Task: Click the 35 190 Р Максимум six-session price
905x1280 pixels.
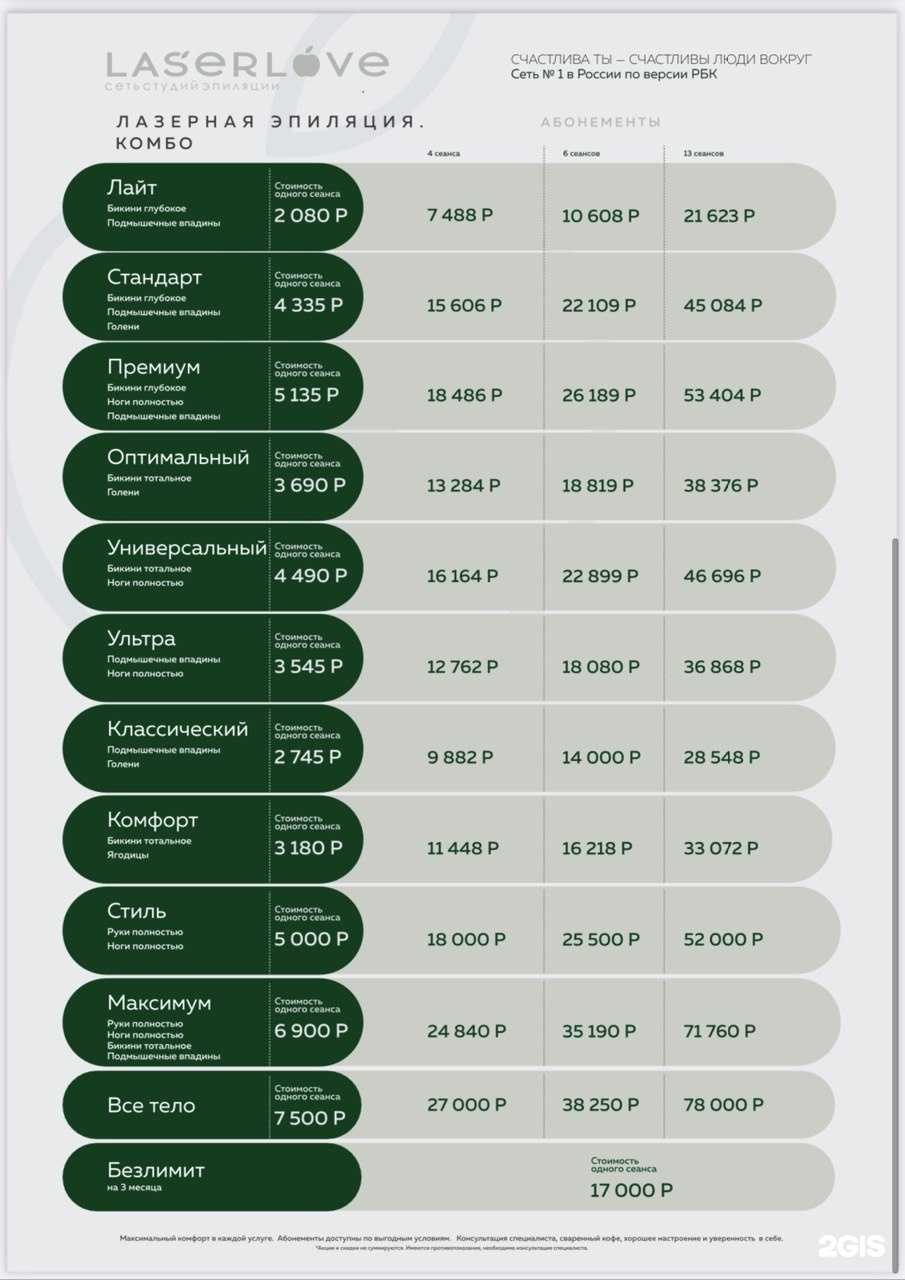Action: coord(599,1031)
